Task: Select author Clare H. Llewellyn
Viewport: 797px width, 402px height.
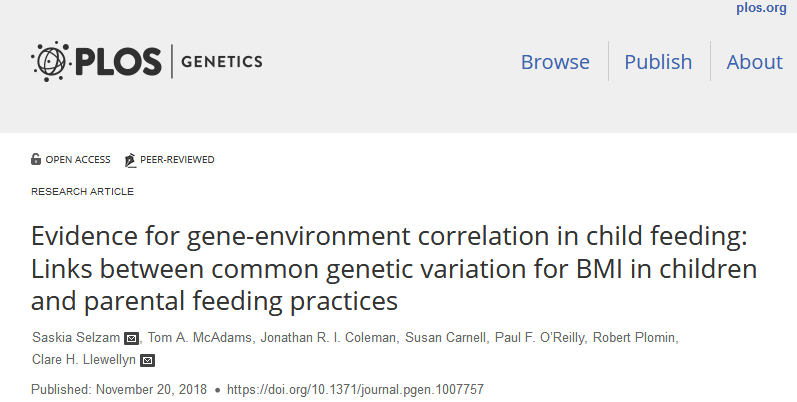Action: pyautogui.click(x=84, y=360)
